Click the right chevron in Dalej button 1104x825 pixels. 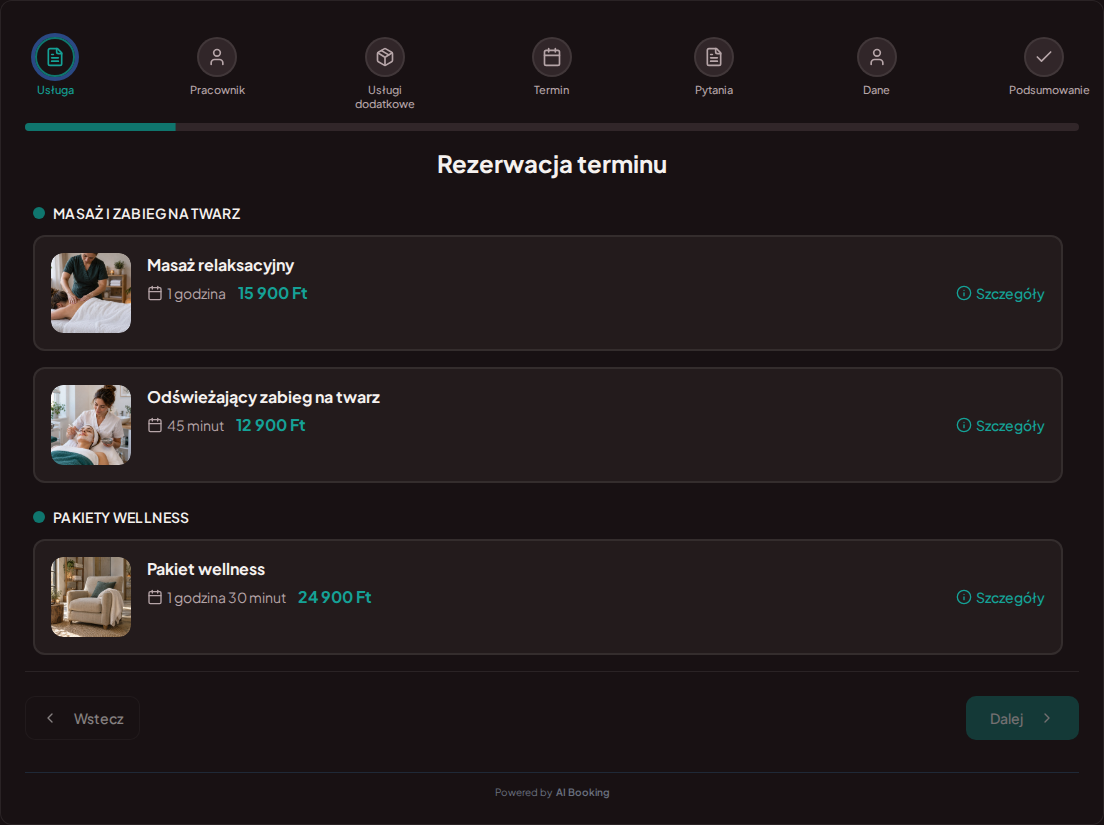(x=1047, y=718)
